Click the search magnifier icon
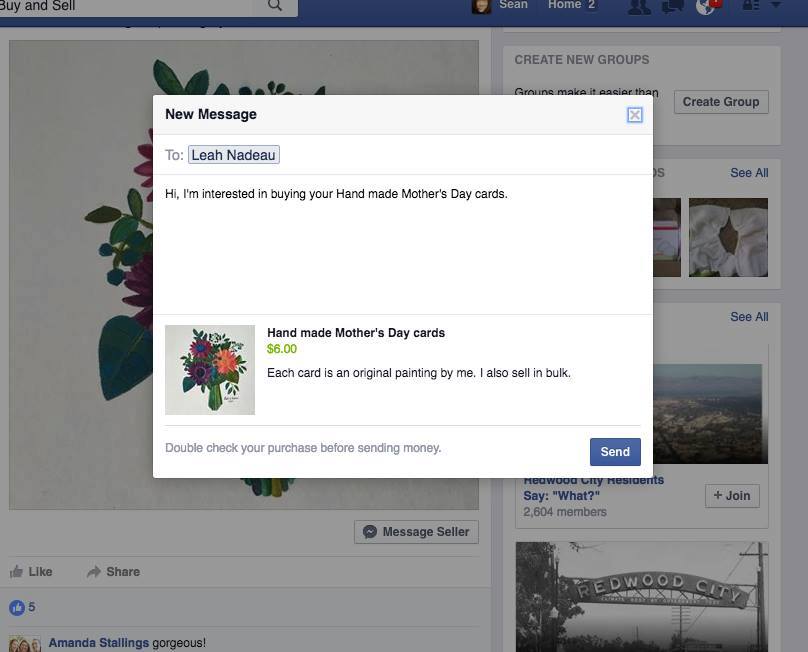Screen dimensions: 808x652 coord(275,5)
